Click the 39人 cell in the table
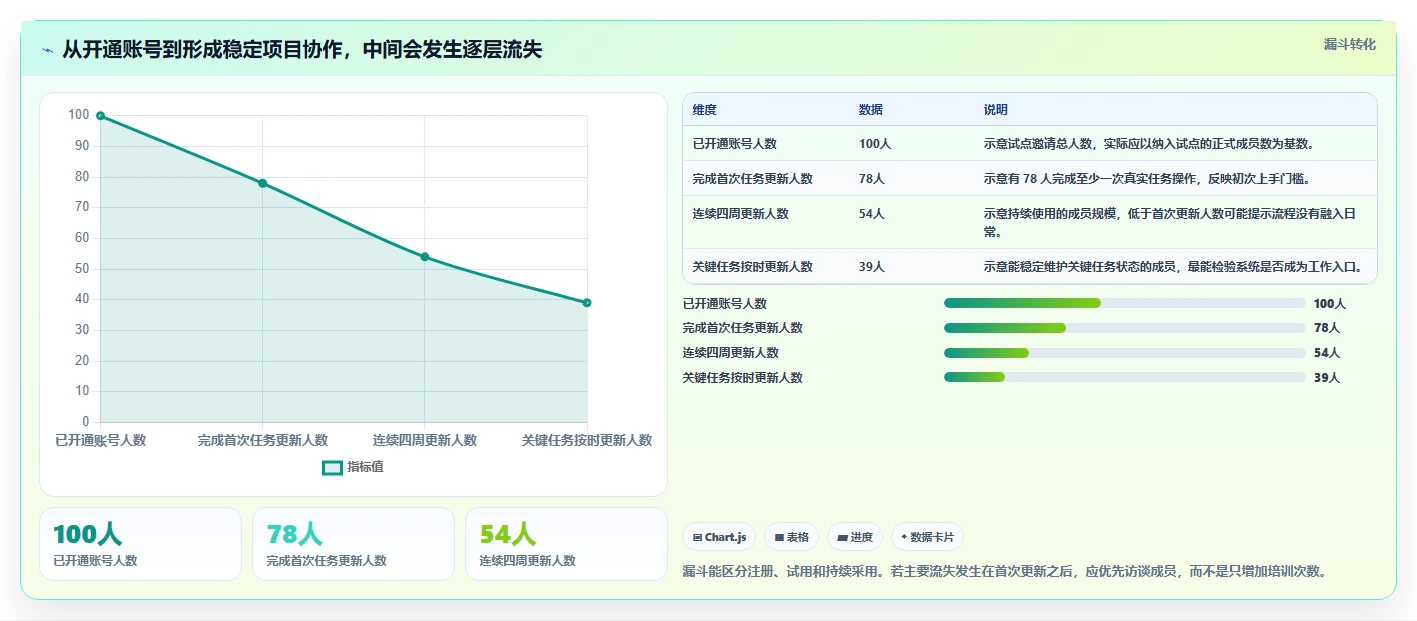1417x621 pixels. tap(872, 267)
